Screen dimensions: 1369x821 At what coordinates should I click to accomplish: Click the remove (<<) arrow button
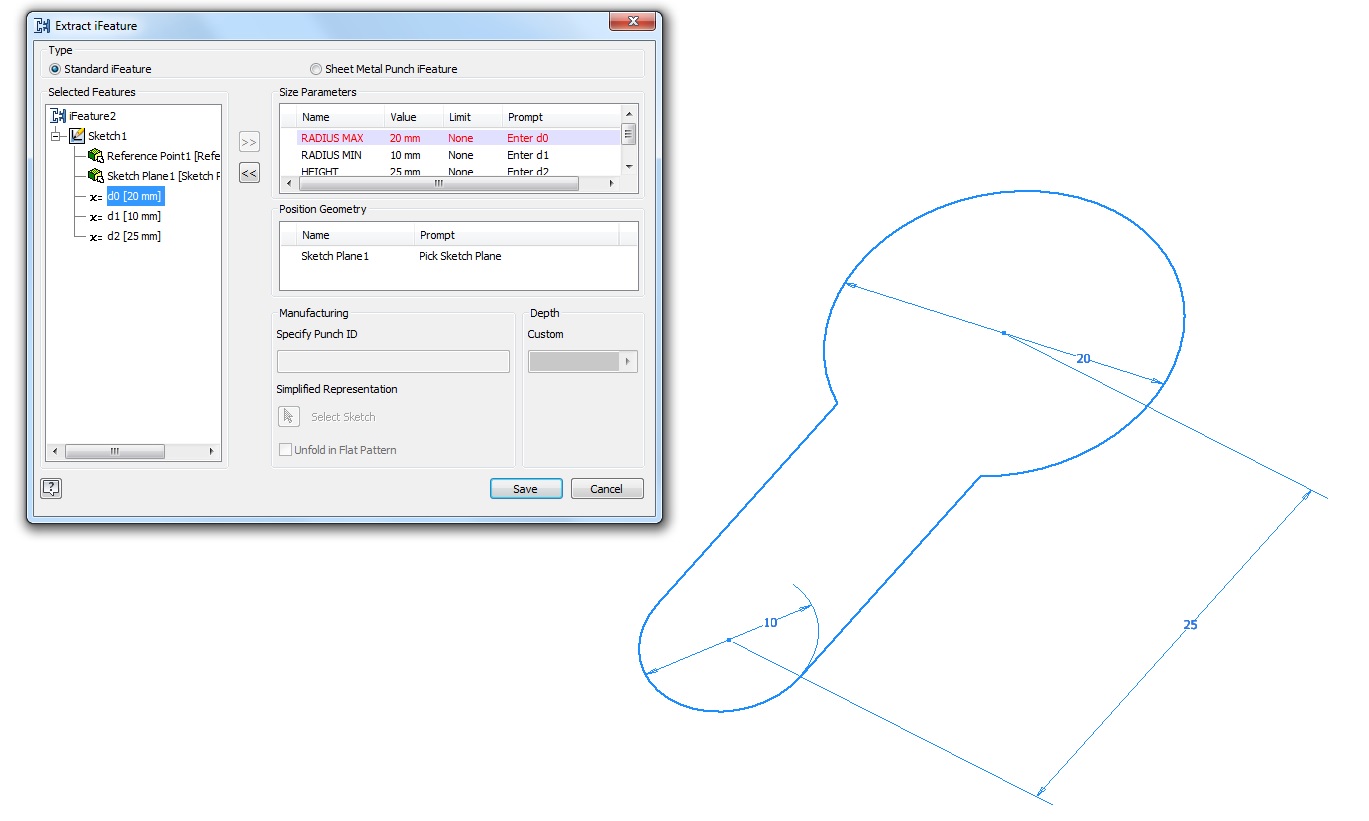[249, 174]
